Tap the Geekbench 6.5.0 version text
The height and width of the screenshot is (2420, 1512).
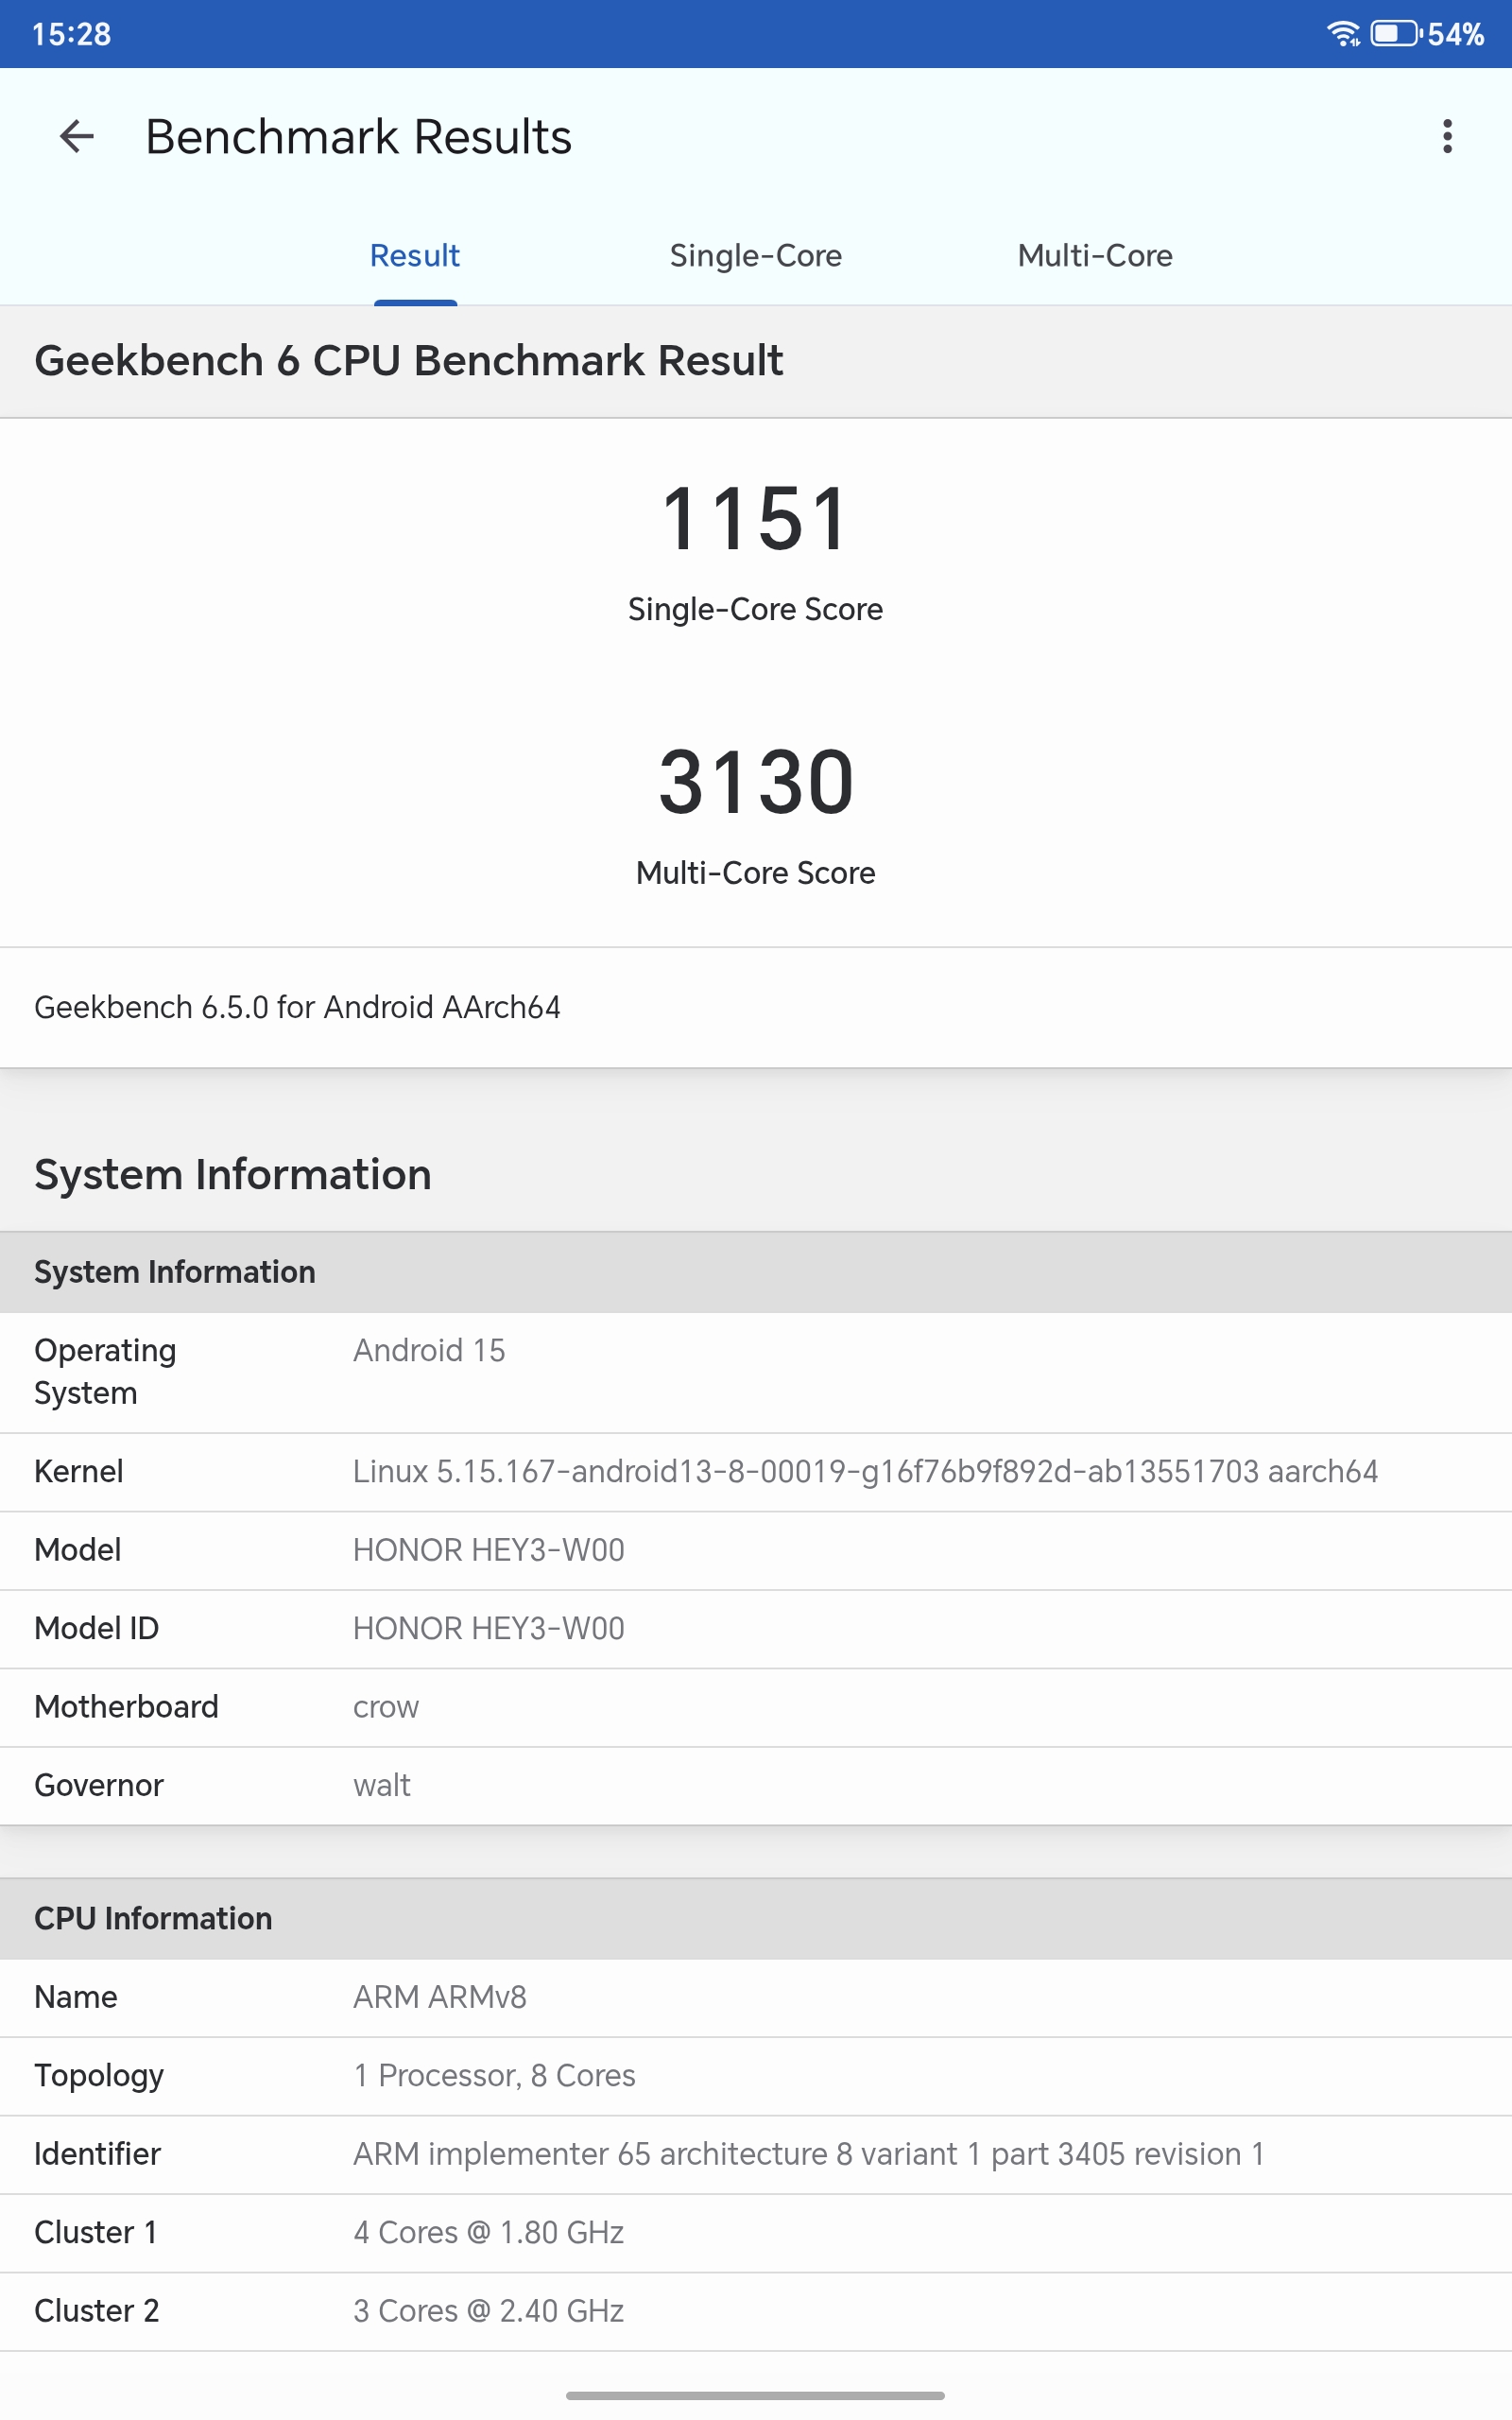tap(297, 1007)
